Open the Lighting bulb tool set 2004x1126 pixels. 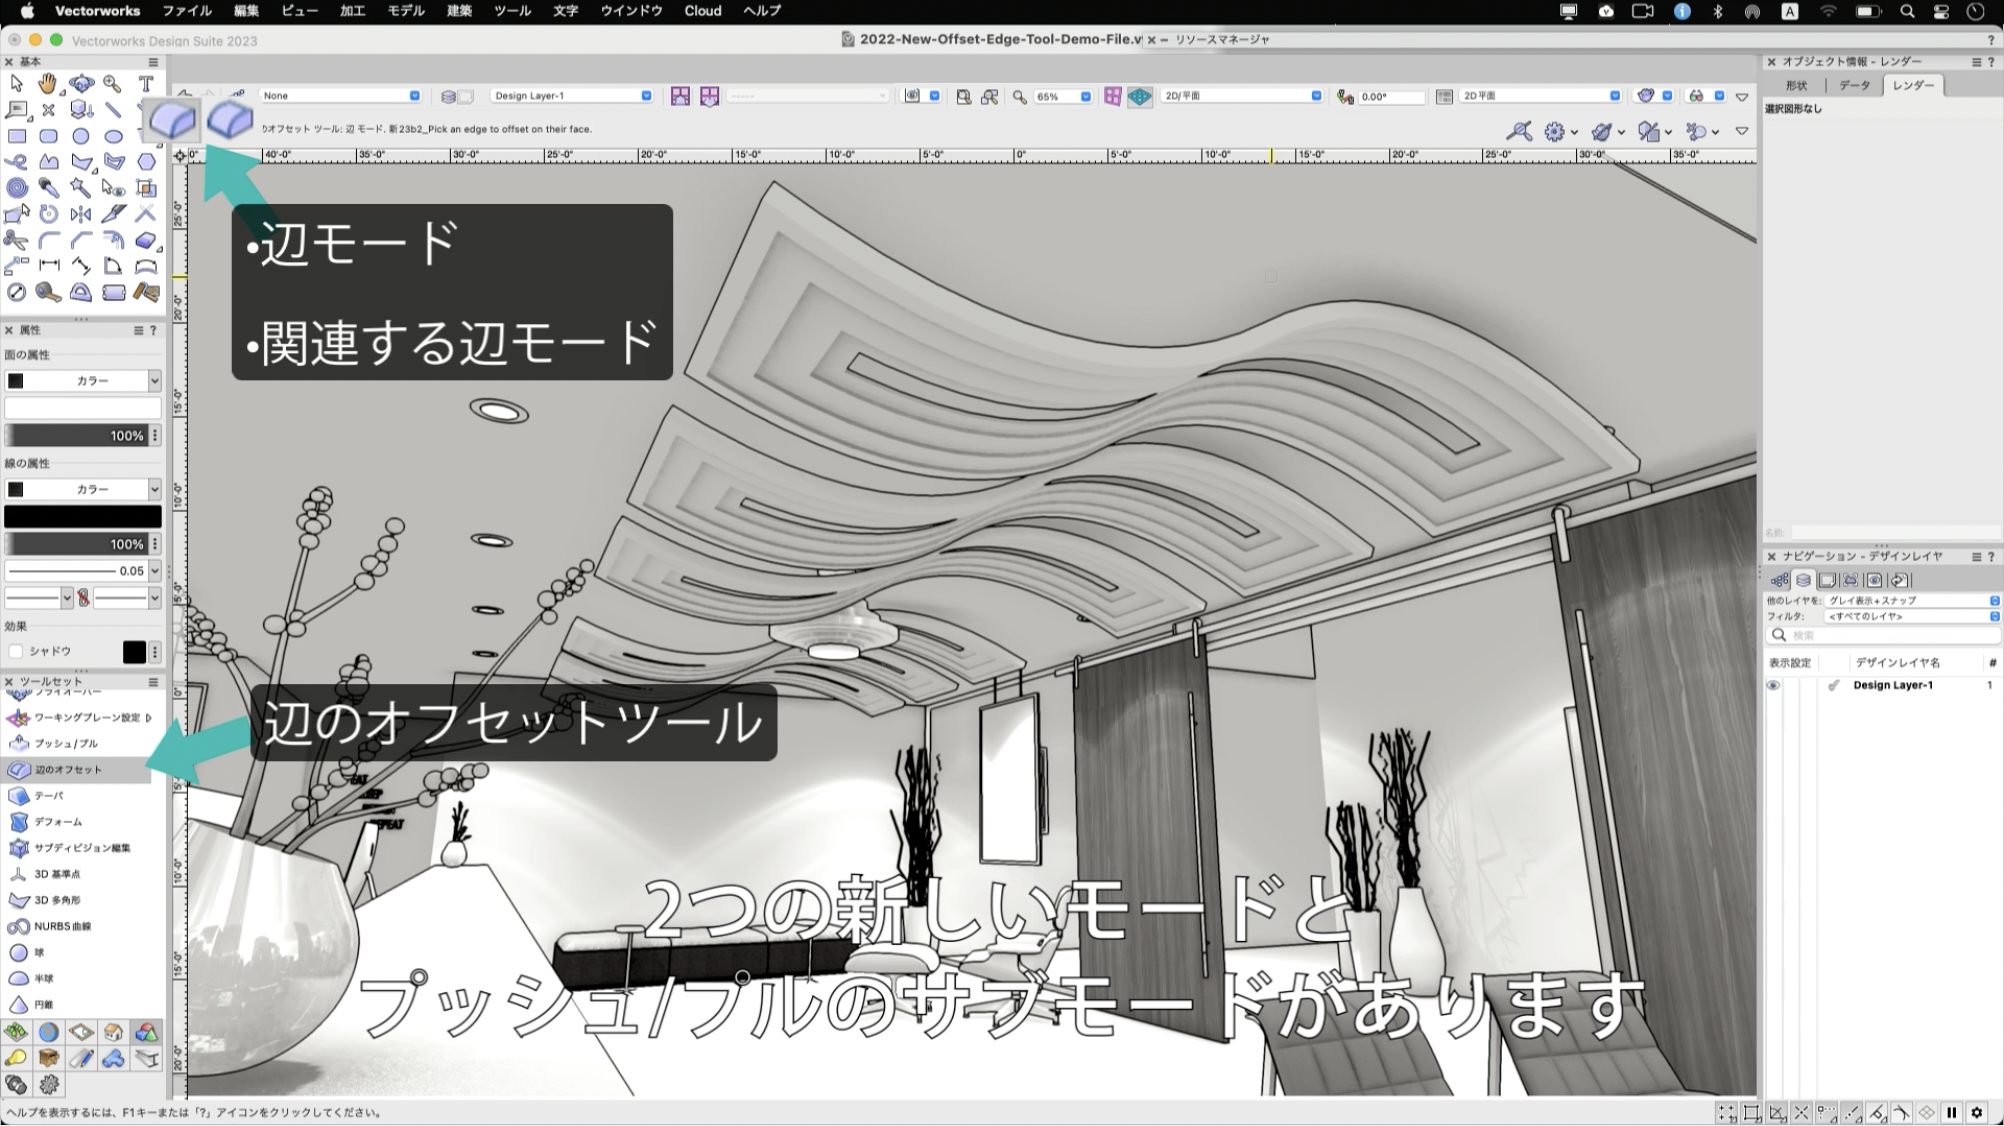(16, 1058)
